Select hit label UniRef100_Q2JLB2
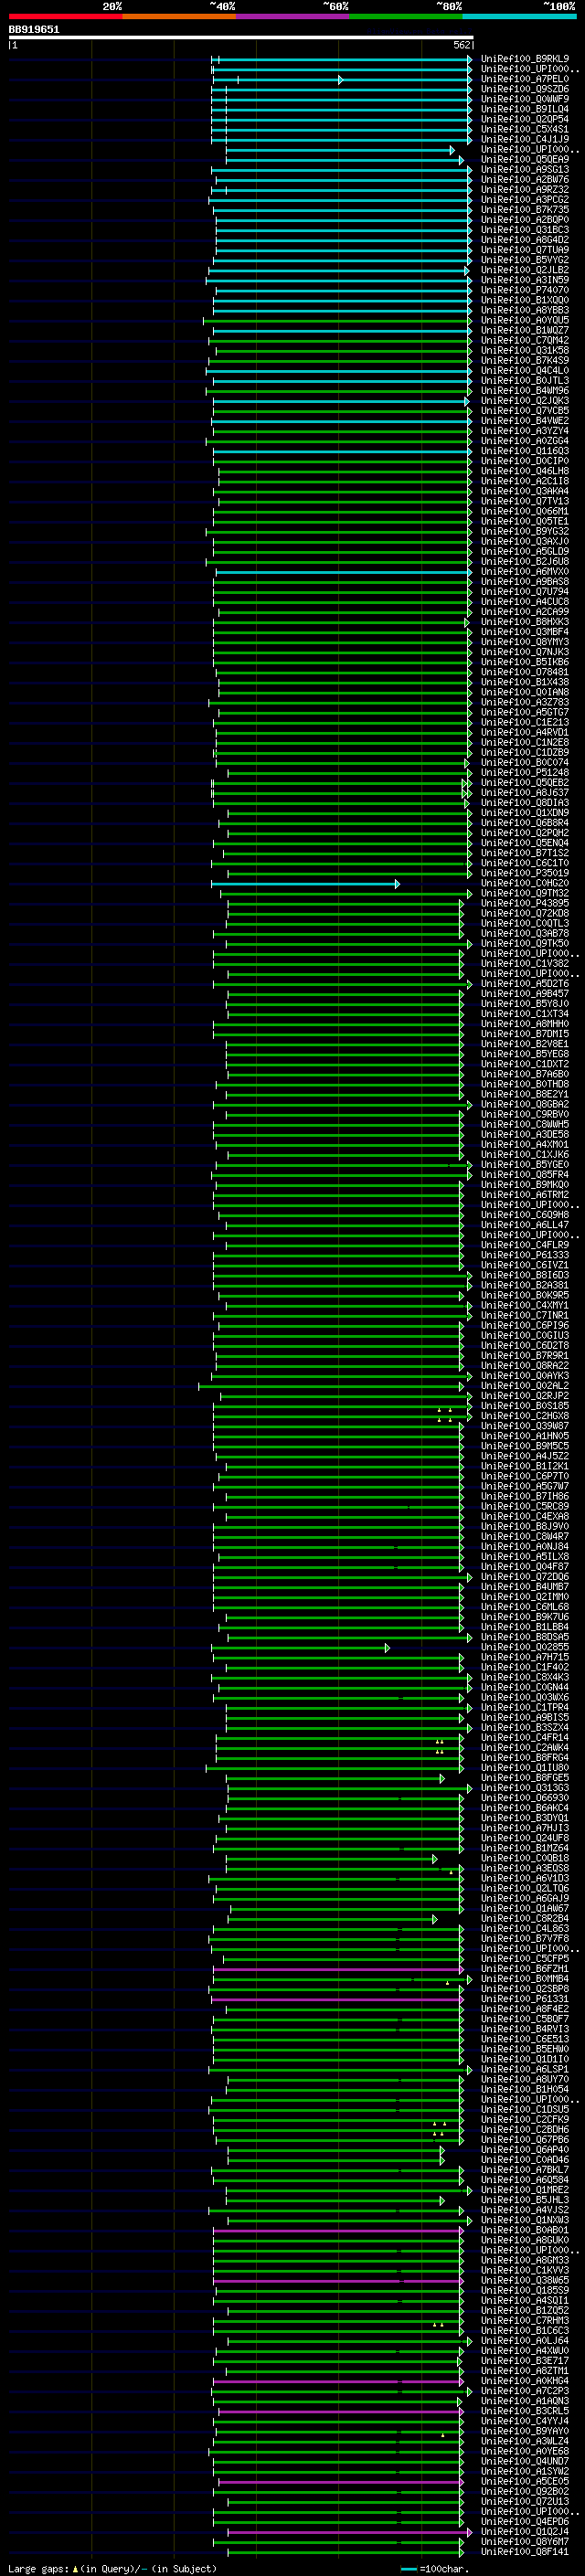The width and height of the screenshot is (585, 2576). pos(525,270)
